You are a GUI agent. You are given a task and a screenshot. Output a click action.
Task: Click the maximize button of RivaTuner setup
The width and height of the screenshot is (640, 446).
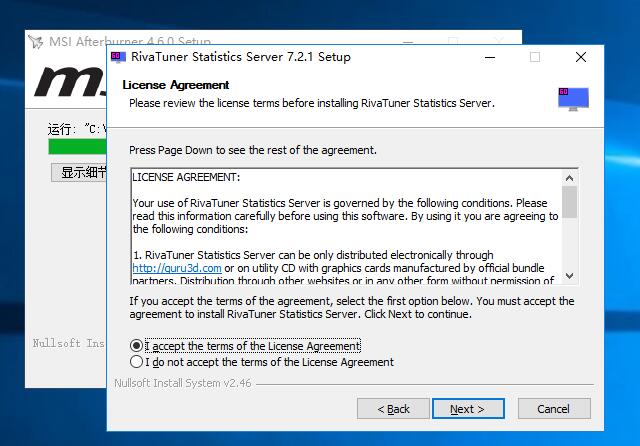tap(535, 57)
